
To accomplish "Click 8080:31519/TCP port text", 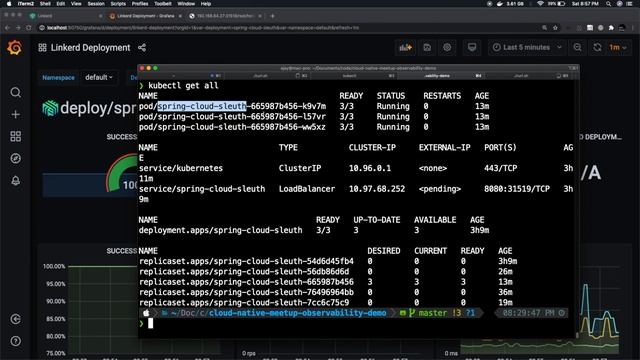I will pos(517,189).
